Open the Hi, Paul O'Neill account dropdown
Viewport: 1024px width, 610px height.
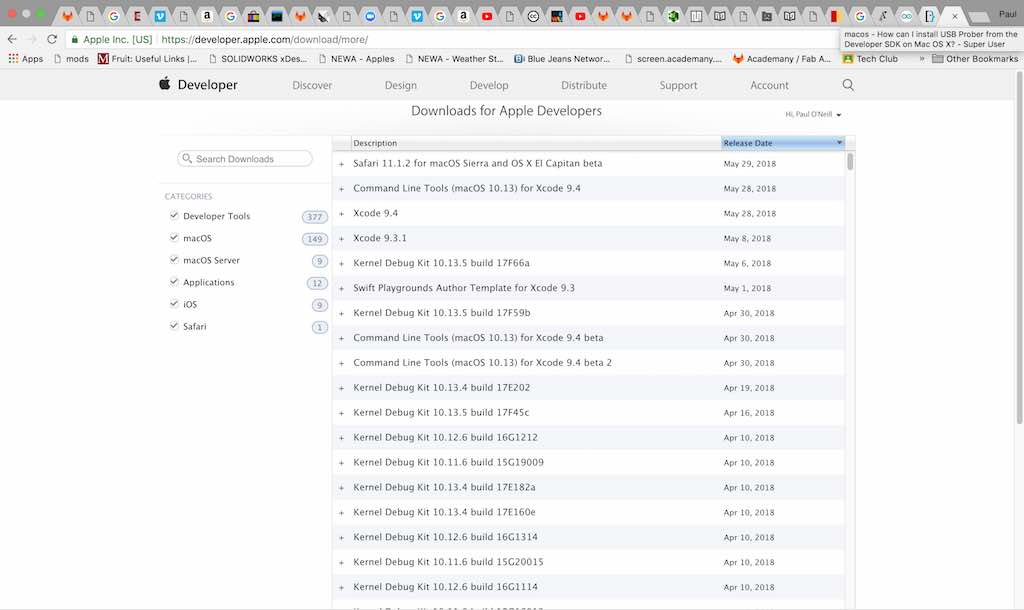813,114
